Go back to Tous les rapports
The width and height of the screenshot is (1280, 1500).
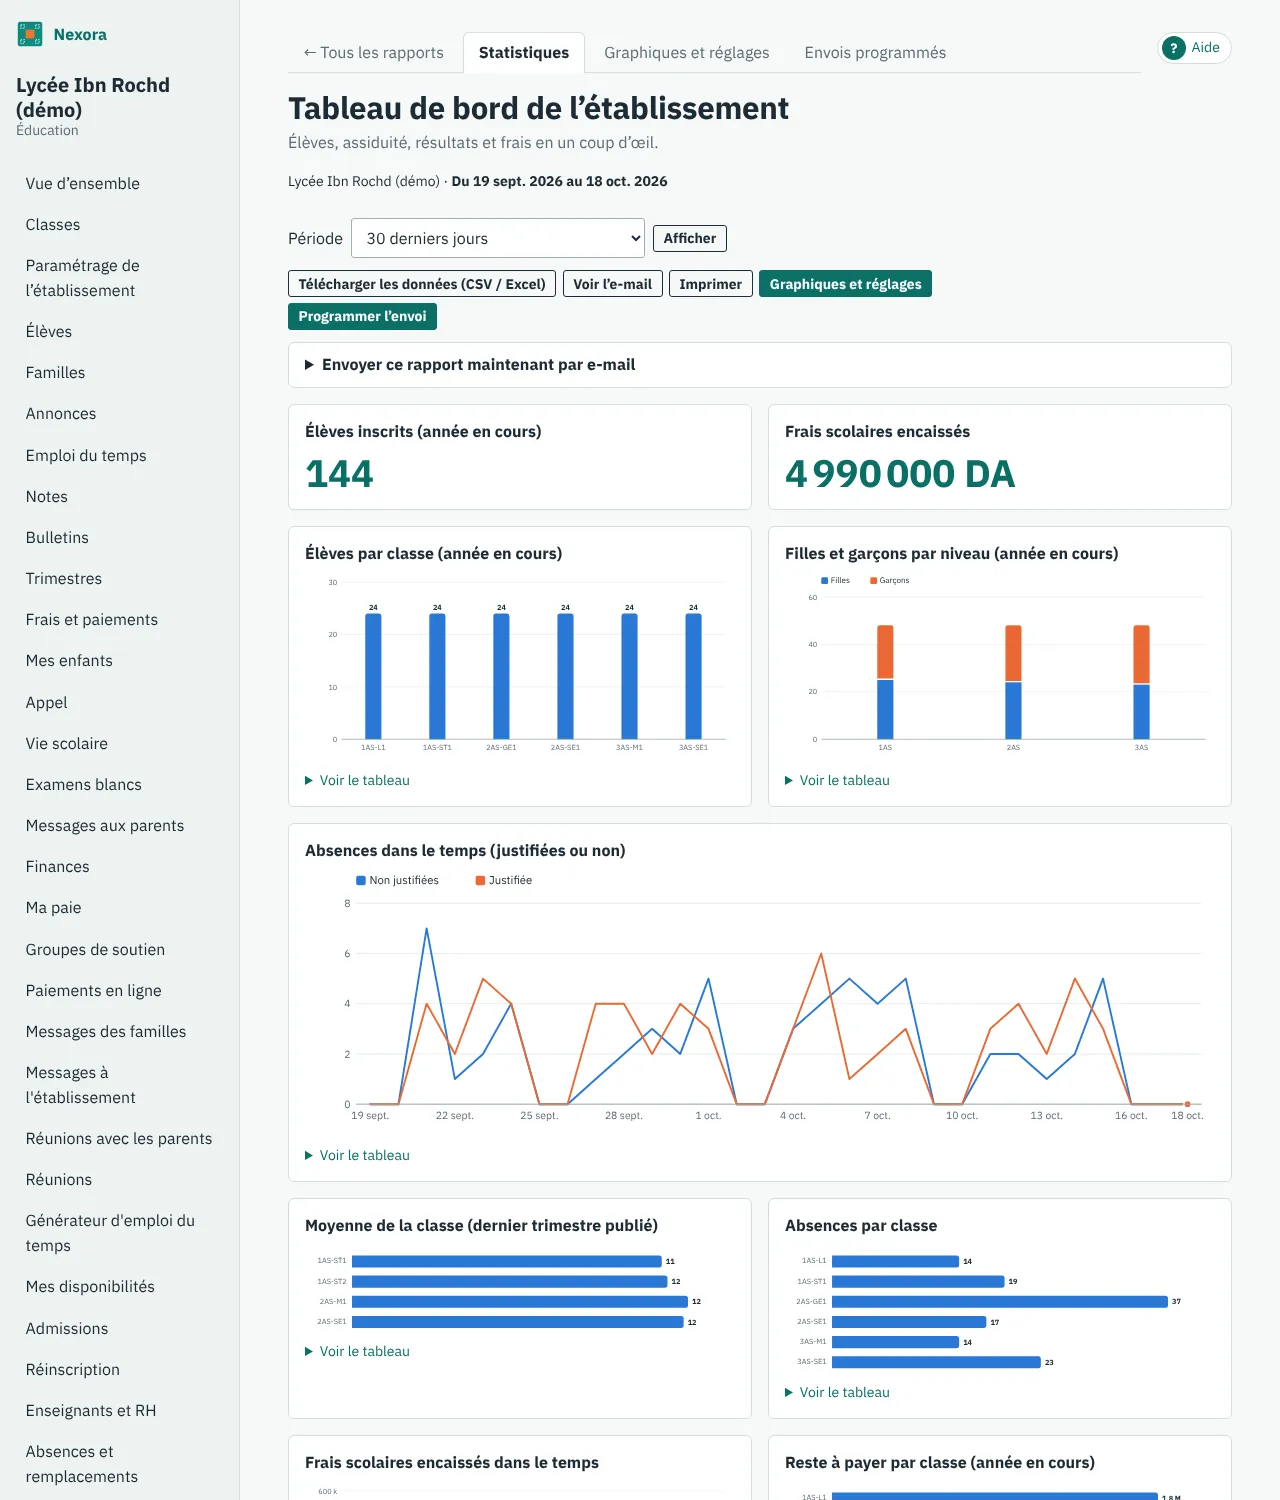tap(373, 52)
